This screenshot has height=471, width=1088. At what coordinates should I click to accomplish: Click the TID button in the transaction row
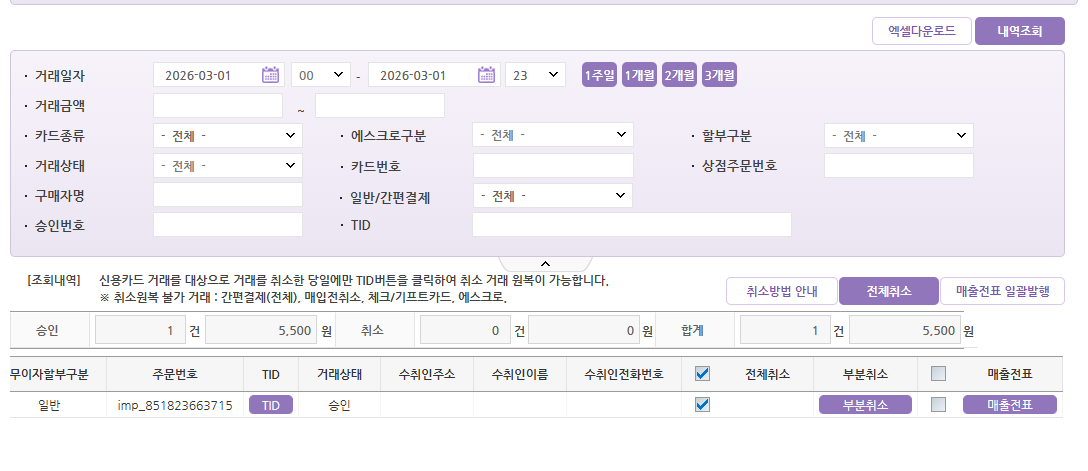[x=271, y=405]
